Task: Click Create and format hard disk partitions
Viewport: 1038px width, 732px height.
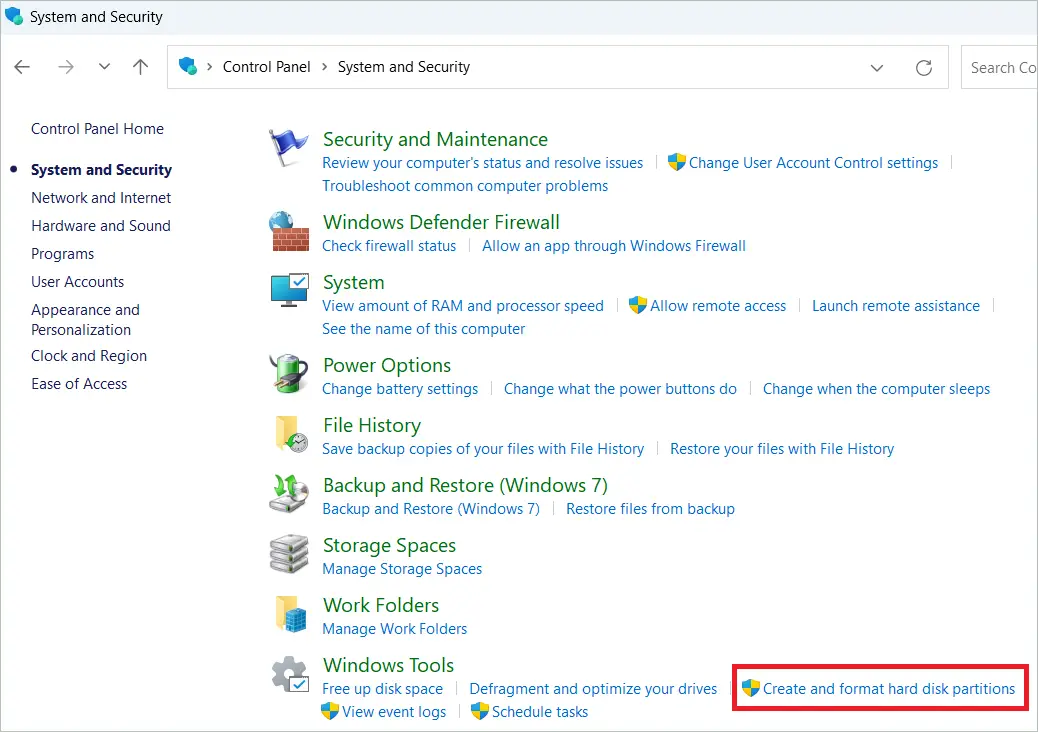Action: [888, 689]
